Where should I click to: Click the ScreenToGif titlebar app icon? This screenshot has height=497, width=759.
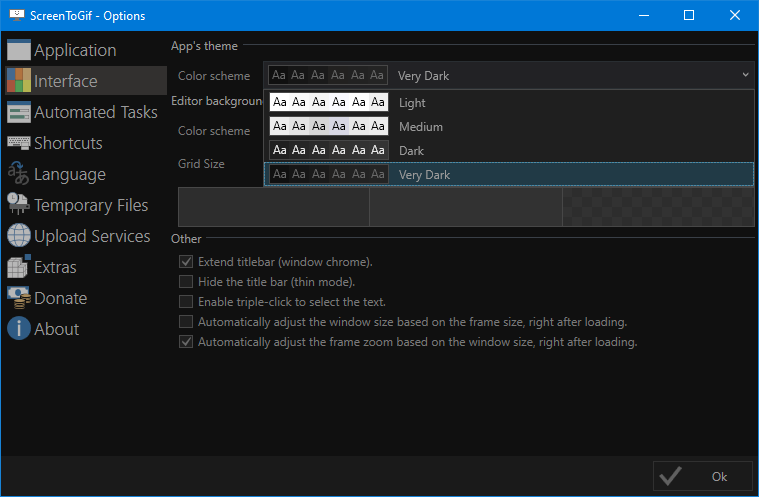17,15
